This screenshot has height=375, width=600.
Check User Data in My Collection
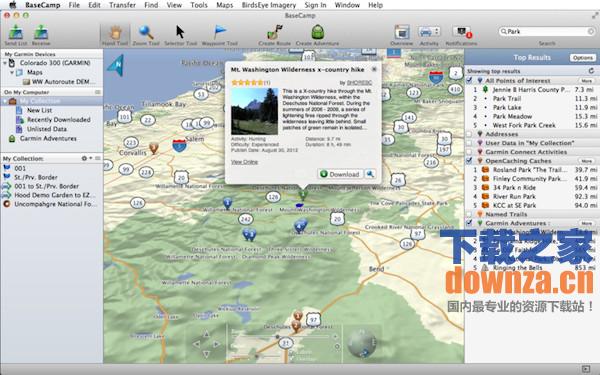(469, 143)
